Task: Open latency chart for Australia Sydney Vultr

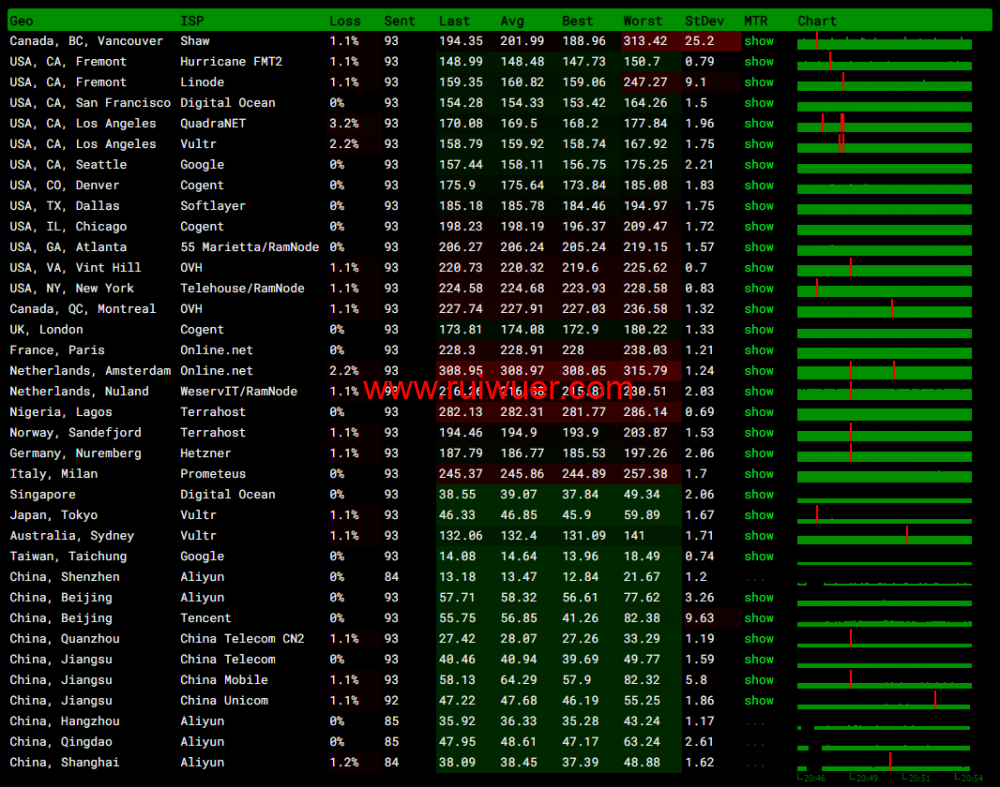Action: point(884,537)
